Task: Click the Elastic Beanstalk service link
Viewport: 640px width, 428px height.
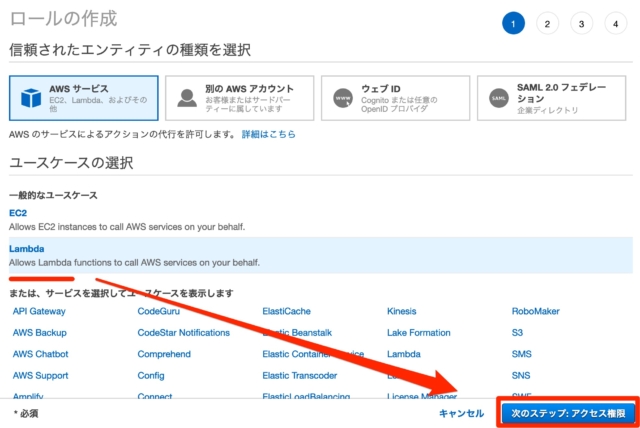Action: 297,333
